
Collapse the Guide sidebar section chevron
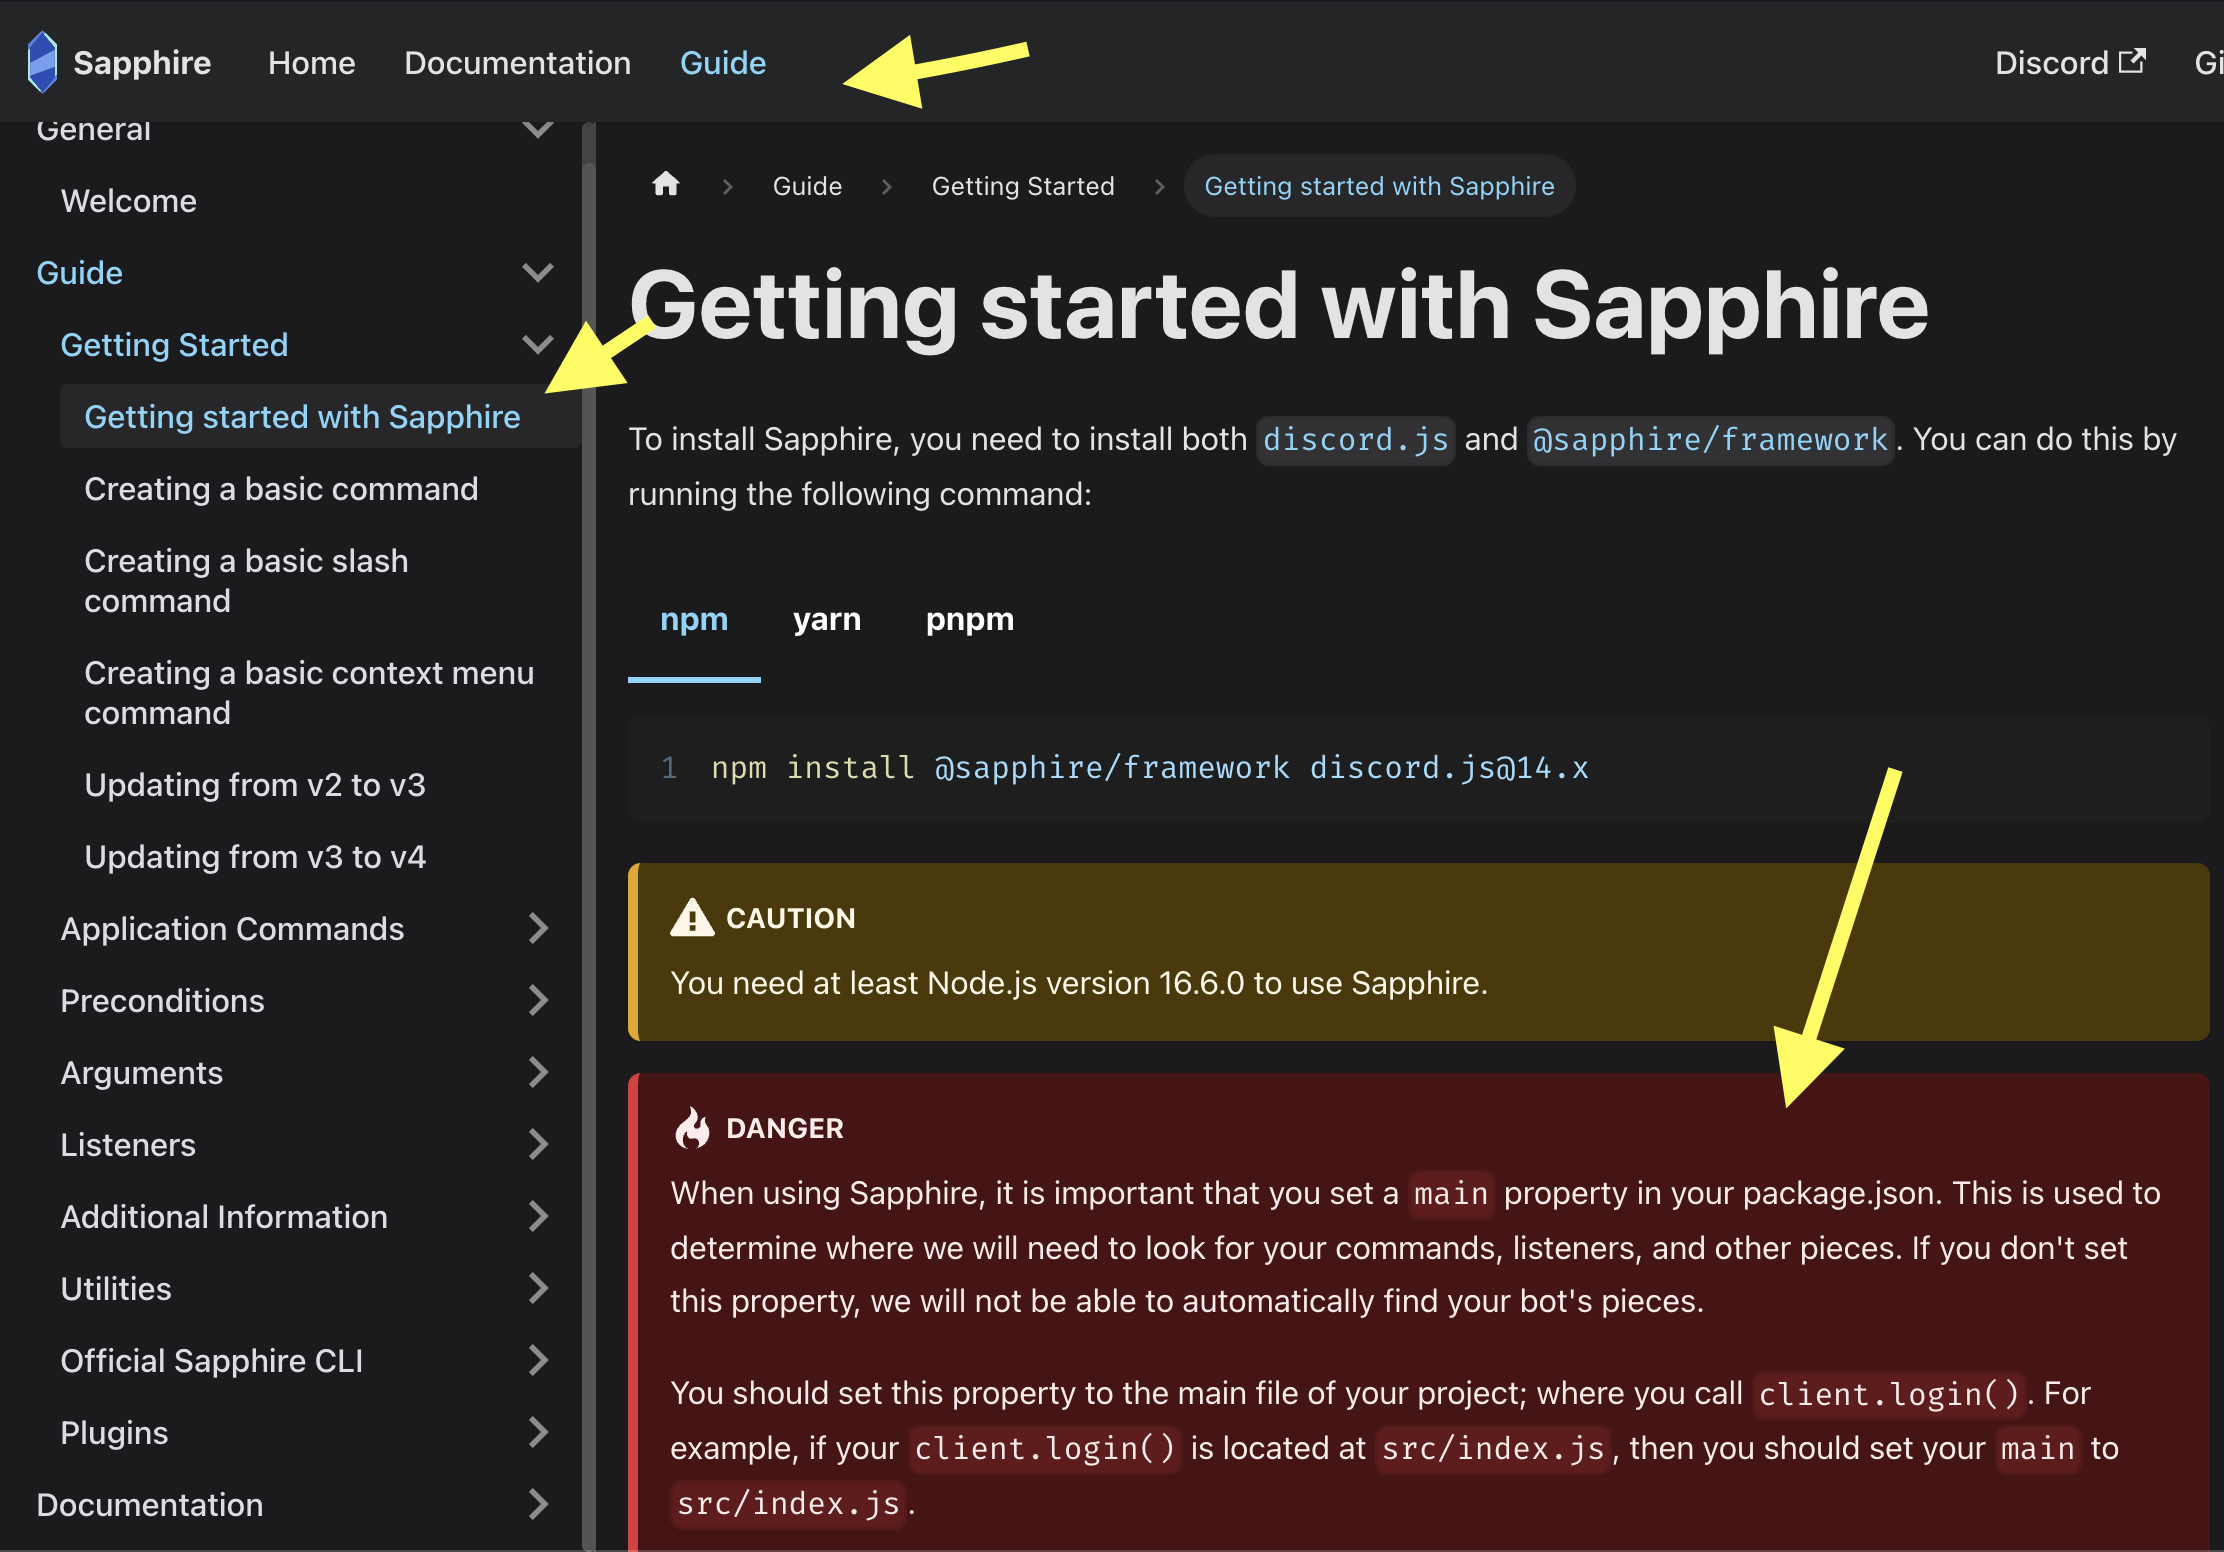tap(538, 273)
